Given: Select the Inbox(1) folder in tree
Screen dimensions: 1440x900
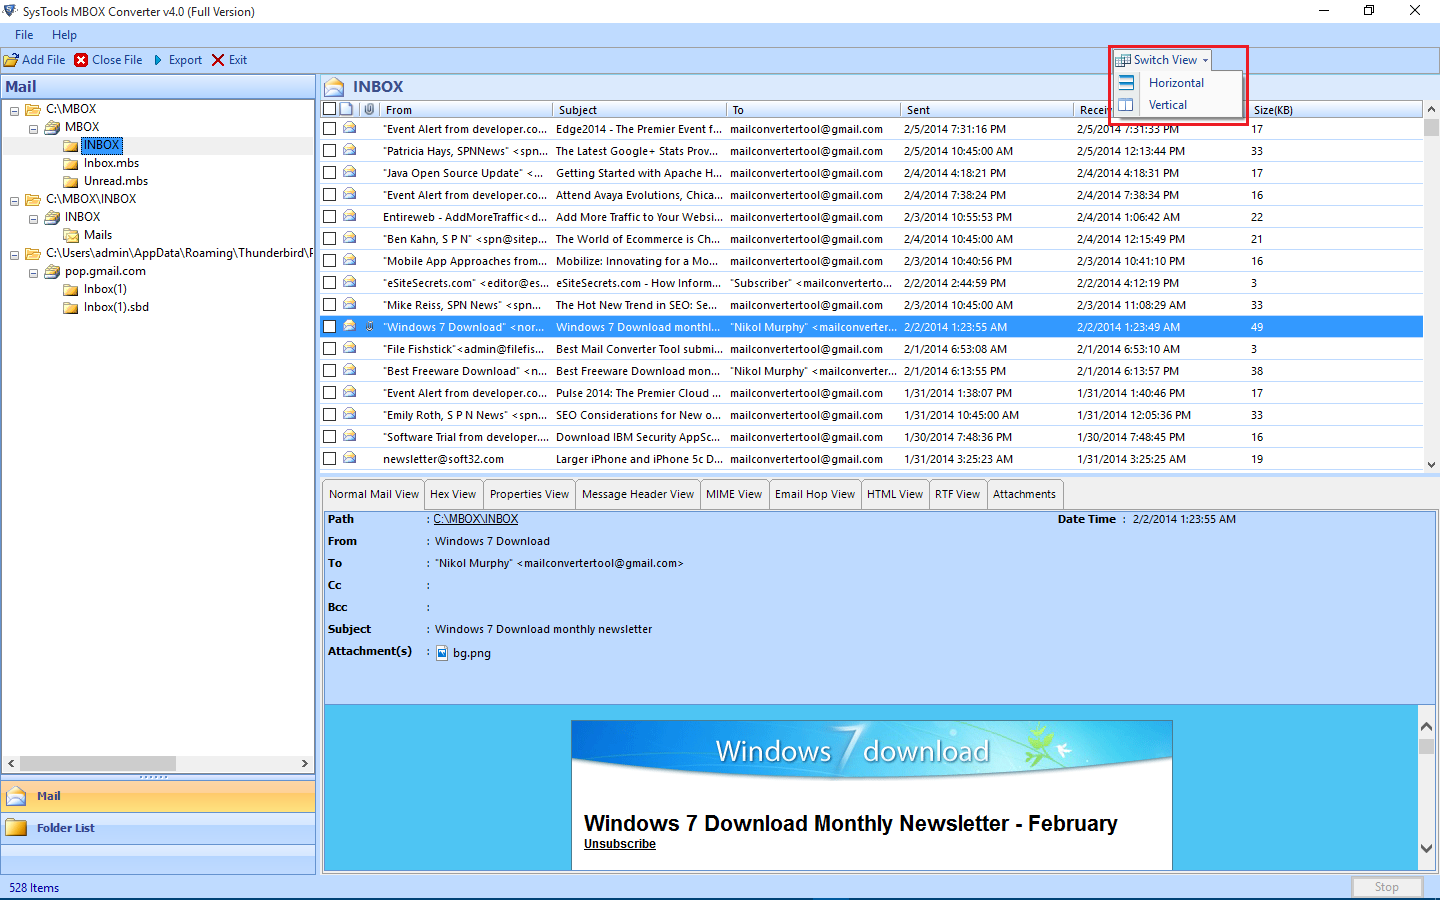Looking at the screenshot, I should [x=105, y=289].
